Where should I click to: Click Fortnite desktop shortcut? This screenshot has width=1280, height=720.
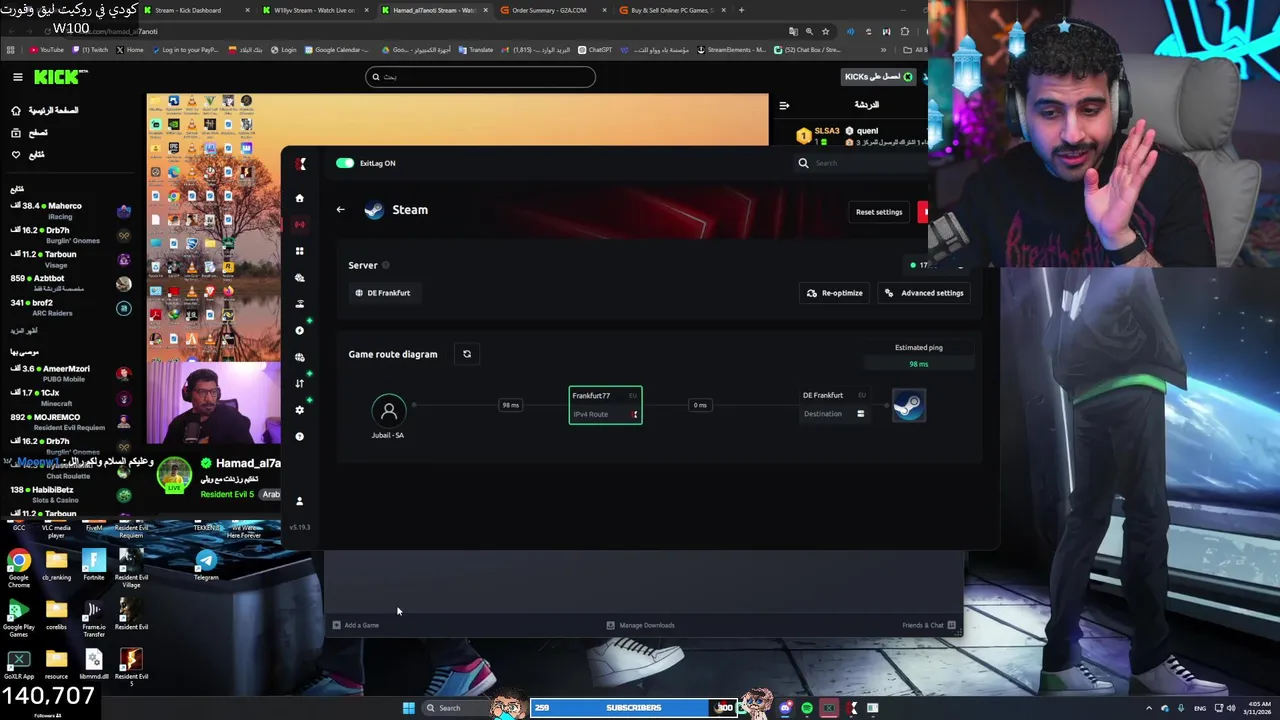pyautogui.click(x=93, y=565)
